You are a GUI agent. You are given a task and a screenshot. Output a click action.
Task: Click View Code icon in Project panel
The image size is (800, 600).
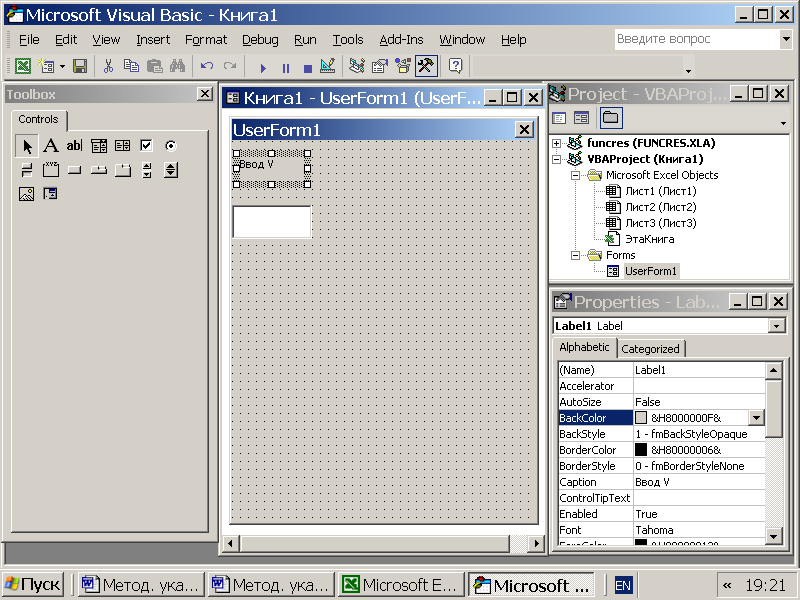(559, 118)
